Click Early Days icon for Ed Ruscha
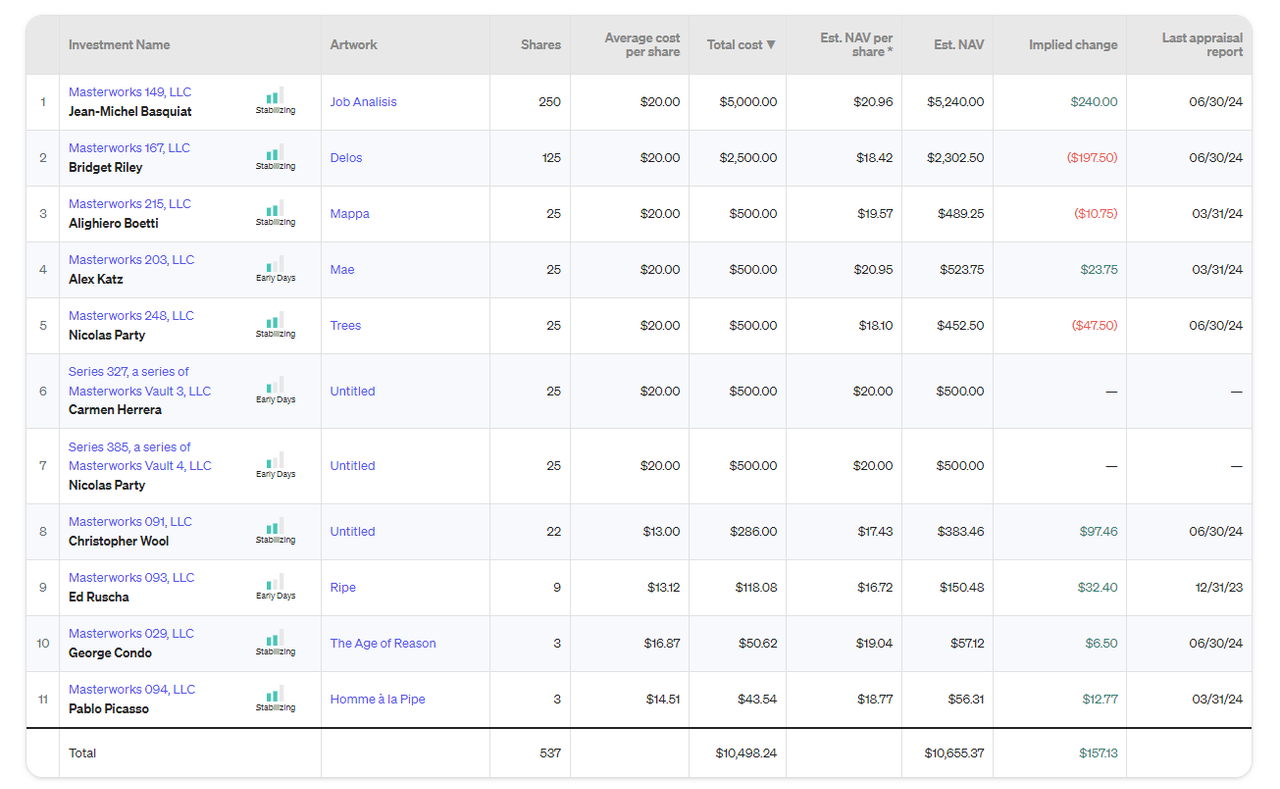 click(x=275, y=588)
